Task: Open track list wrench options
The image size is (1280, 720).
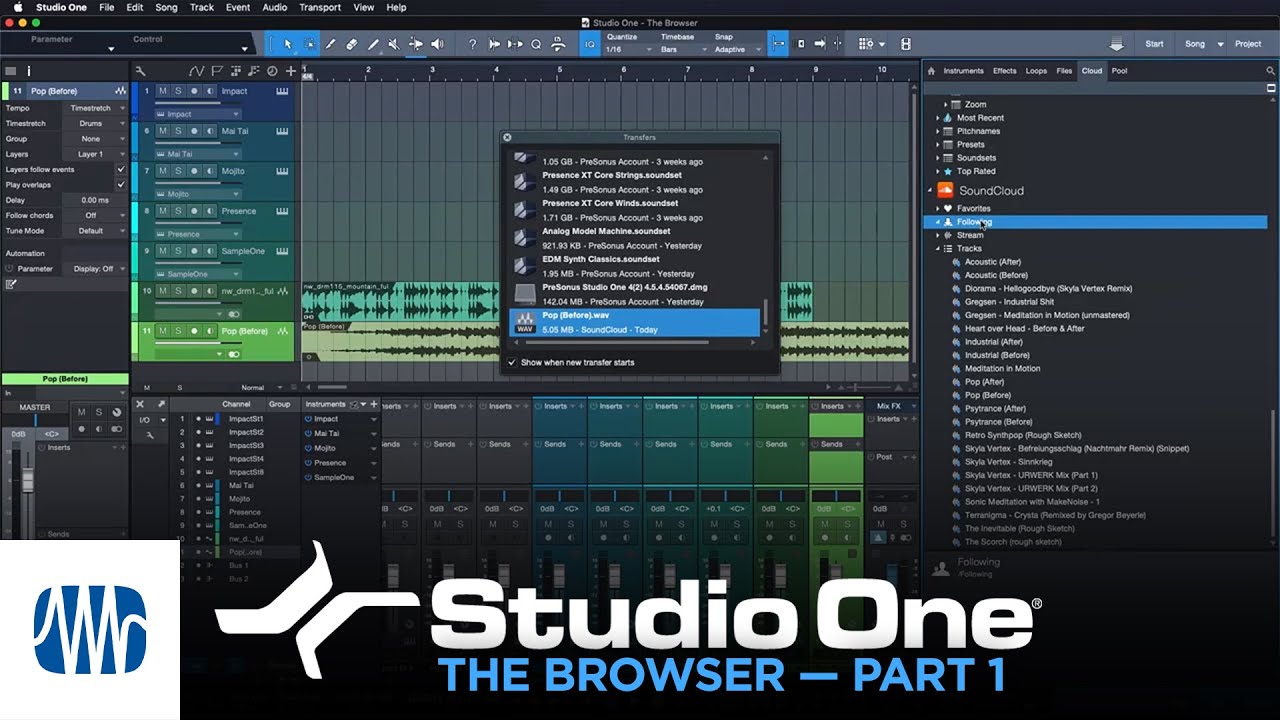Action: (x=140, y=71)
